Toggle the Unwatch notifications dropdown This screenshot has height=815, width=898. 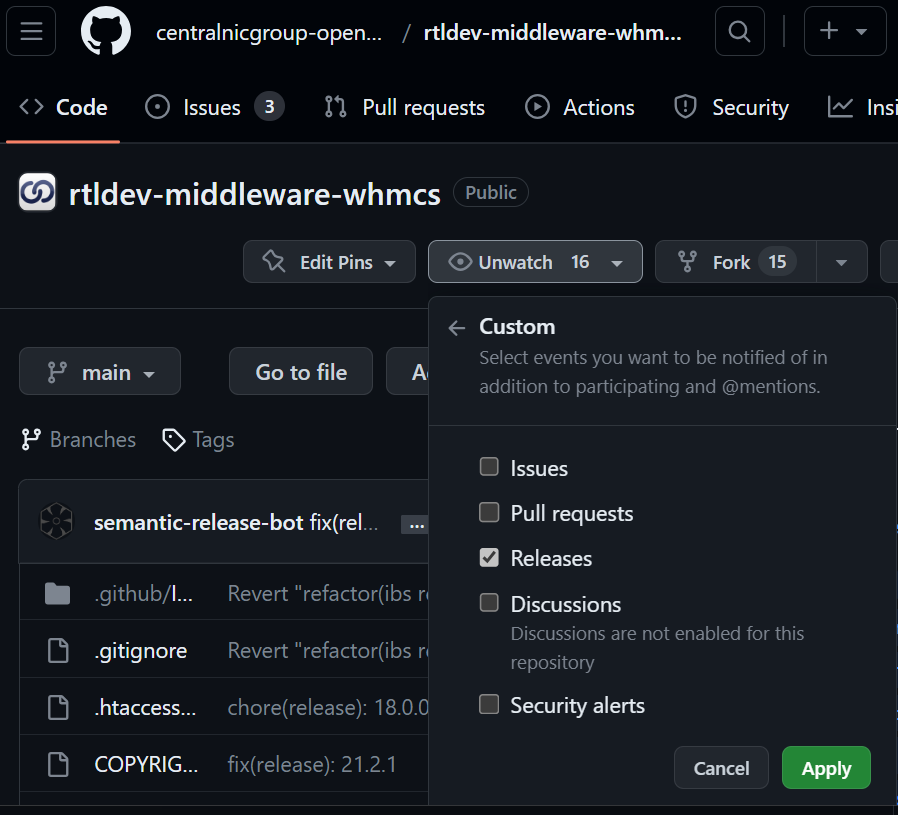[535, 262]
